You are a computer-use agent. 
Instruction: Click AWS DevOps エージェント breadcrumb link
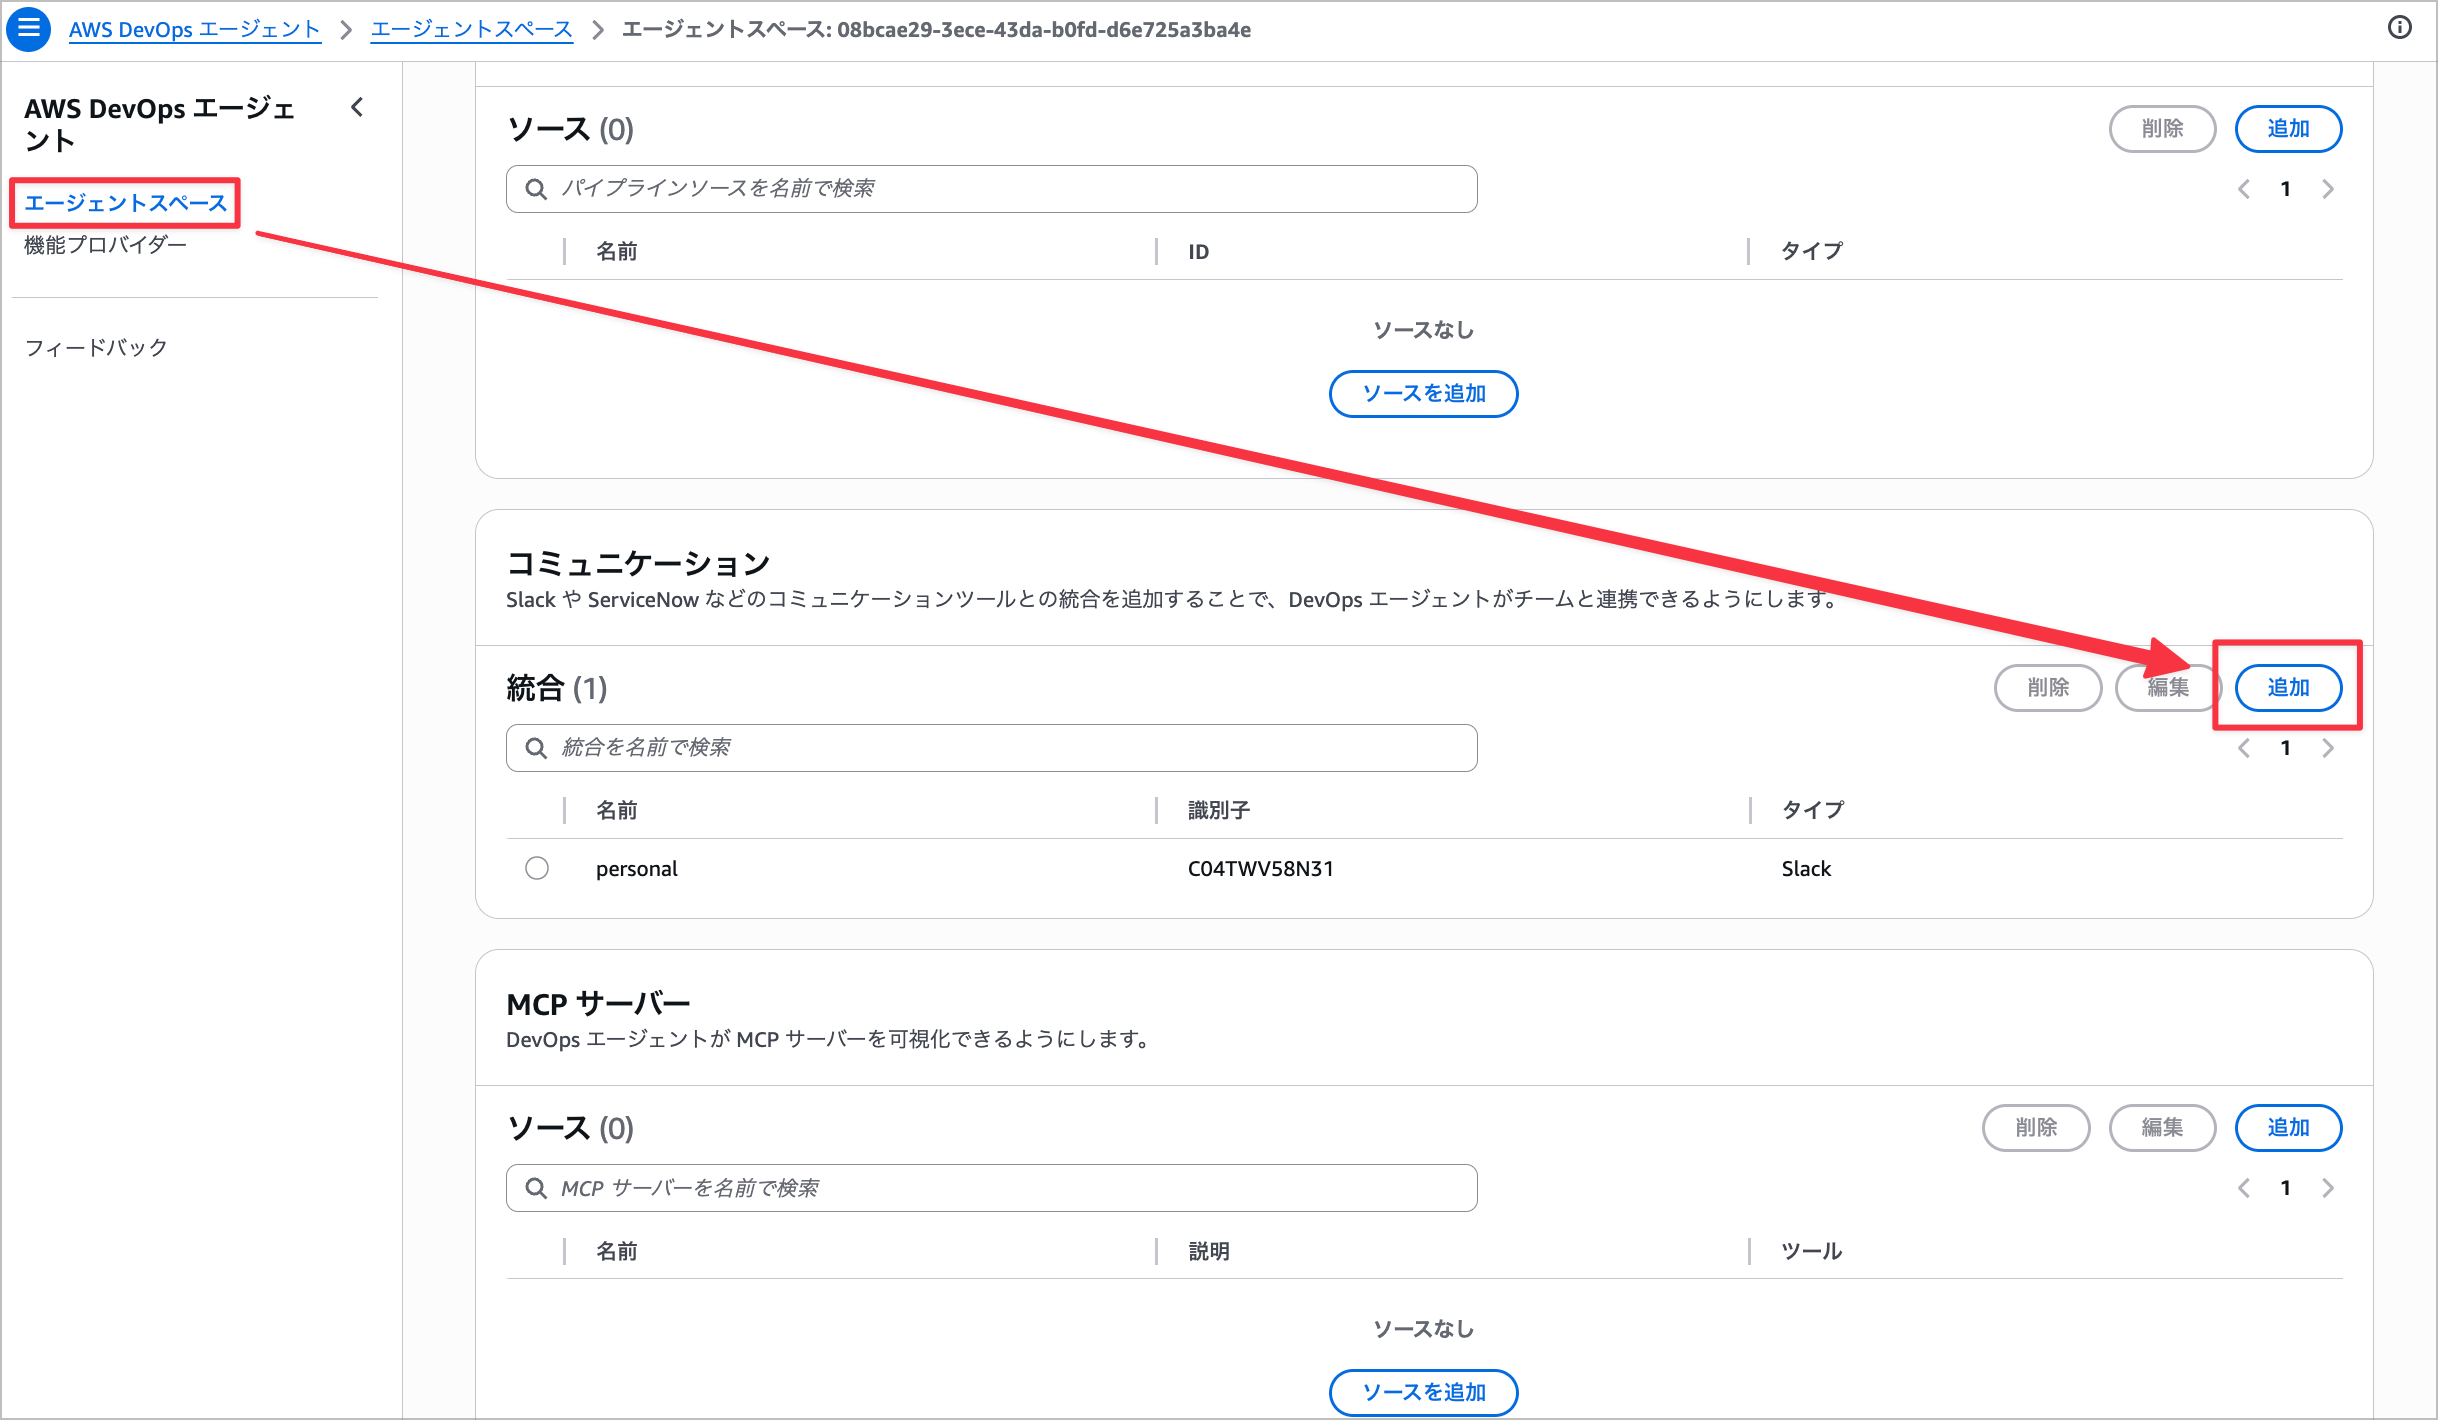point(194,30)
